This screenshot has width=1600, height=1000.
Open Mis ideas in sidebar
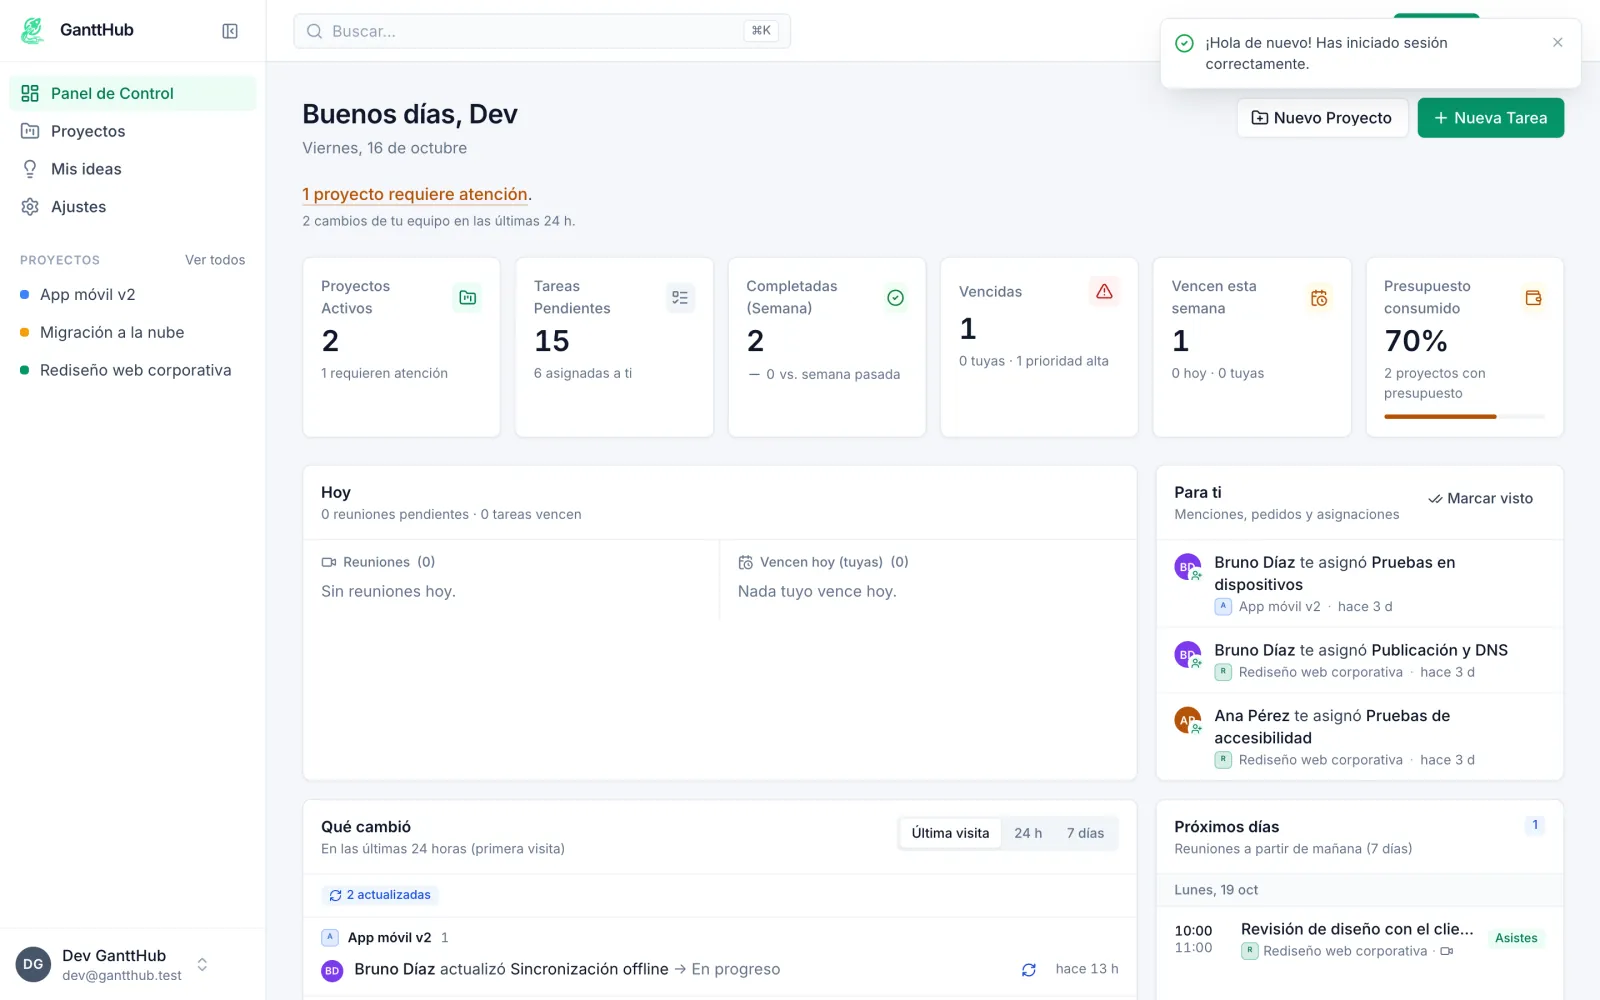pyautogui.click(x=132, y=169)
